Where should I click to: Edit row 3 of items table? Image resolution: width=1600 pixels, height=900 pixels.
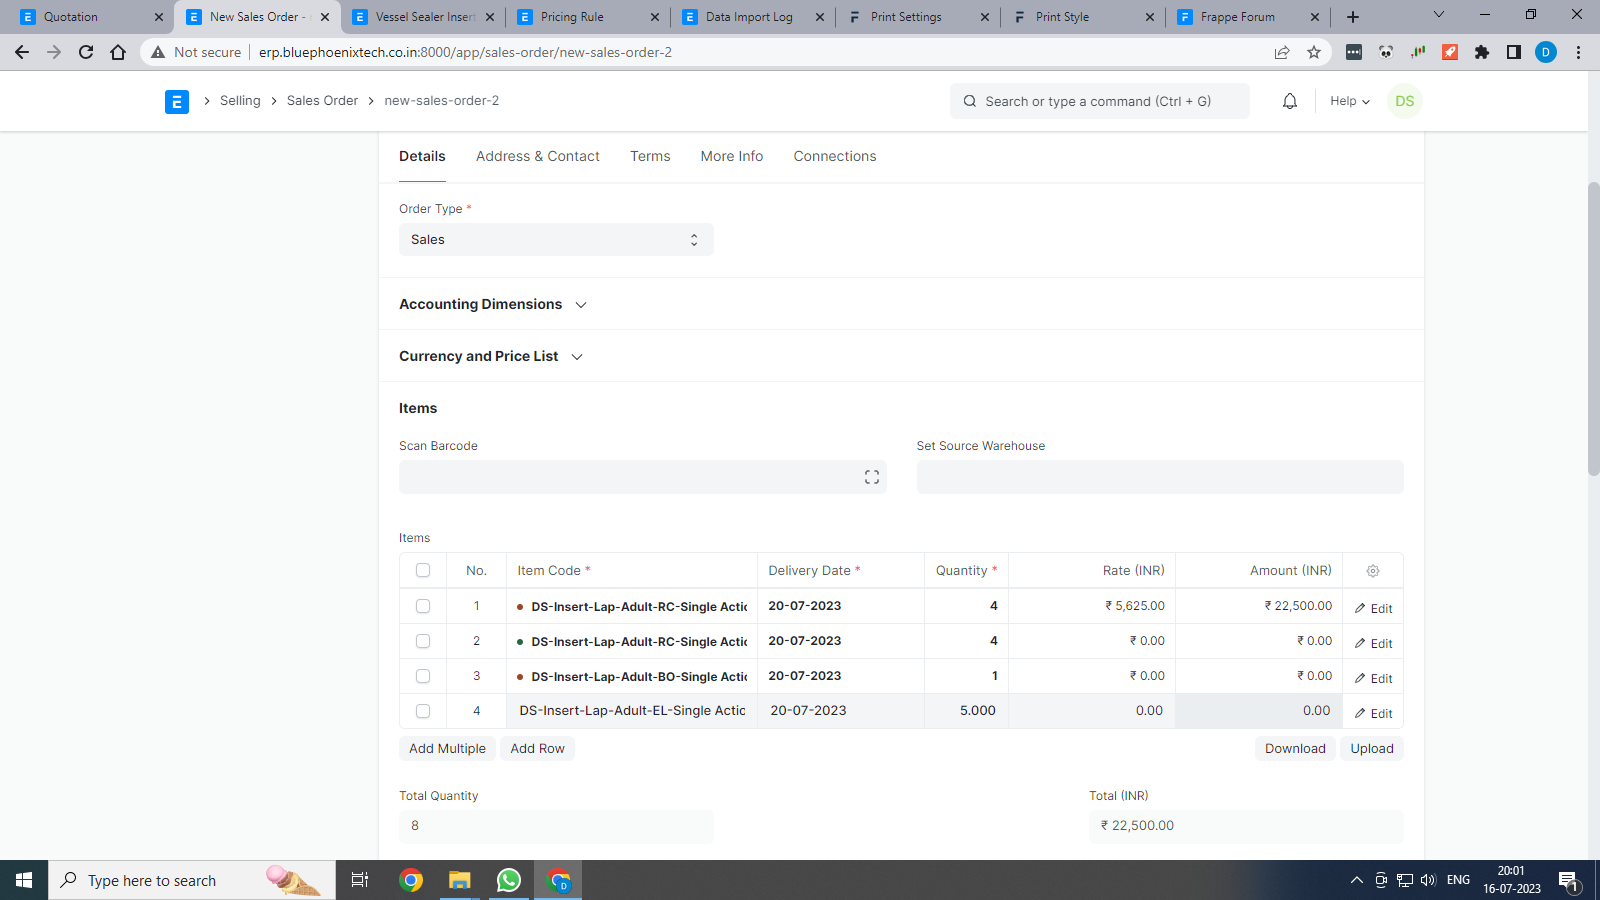click(1373, 678)
